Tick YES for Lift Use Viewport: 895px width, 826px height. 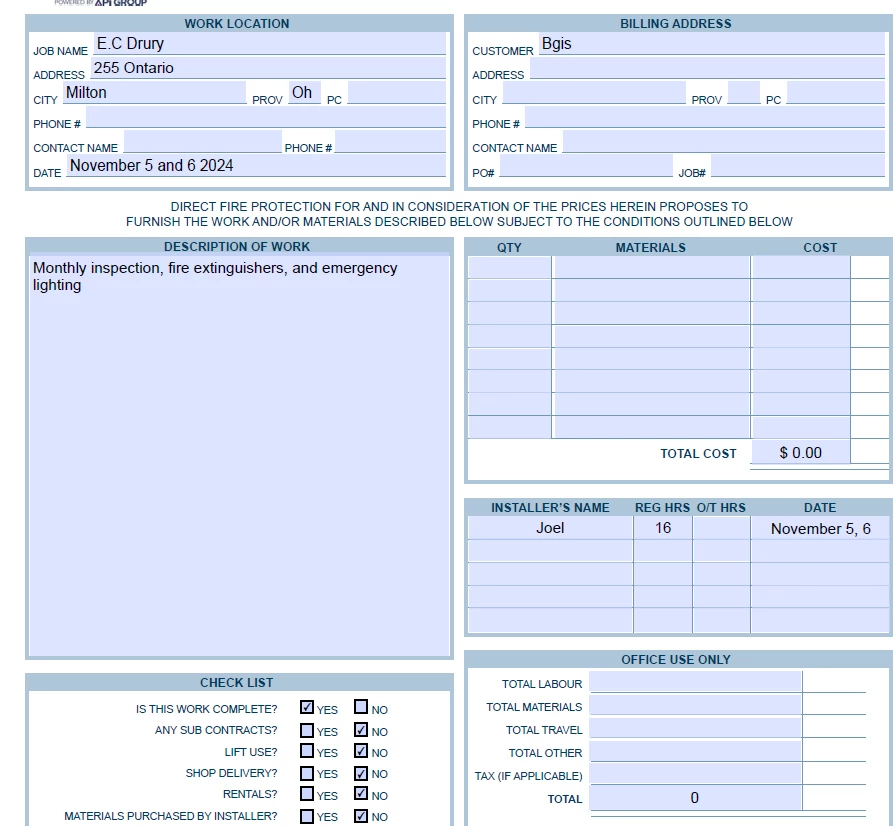[307, 751]
